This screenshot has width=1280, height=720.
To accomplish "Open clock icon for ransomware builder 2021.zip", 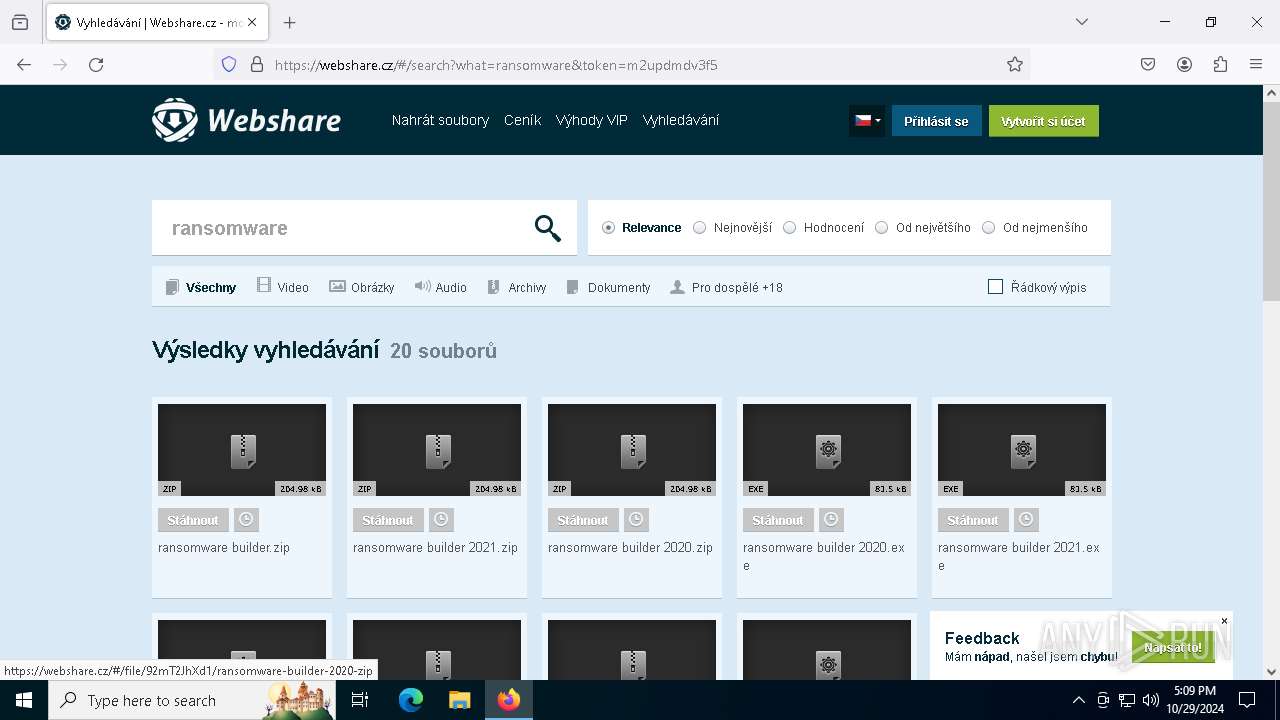I will pyautogui.click(x=441, y=520).
